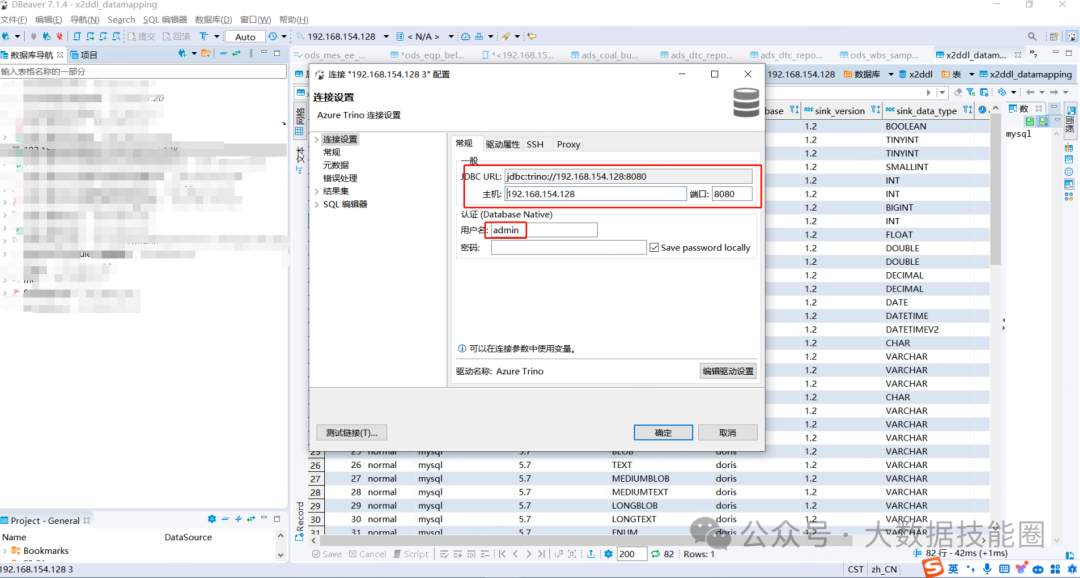Click the 回滚 rollback button in toolbar
Screen dimensions: 1080x578
pyautogui.click(x=176, y=37)
